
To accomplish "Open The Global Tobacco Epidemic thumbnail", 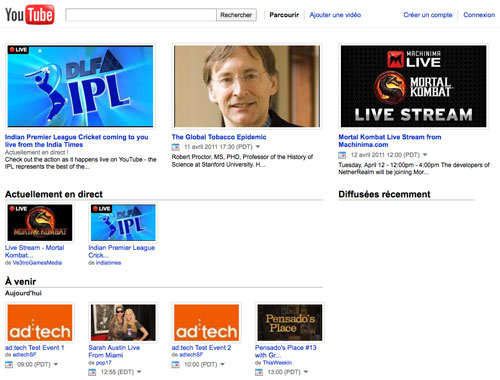I will pos(247,86).
